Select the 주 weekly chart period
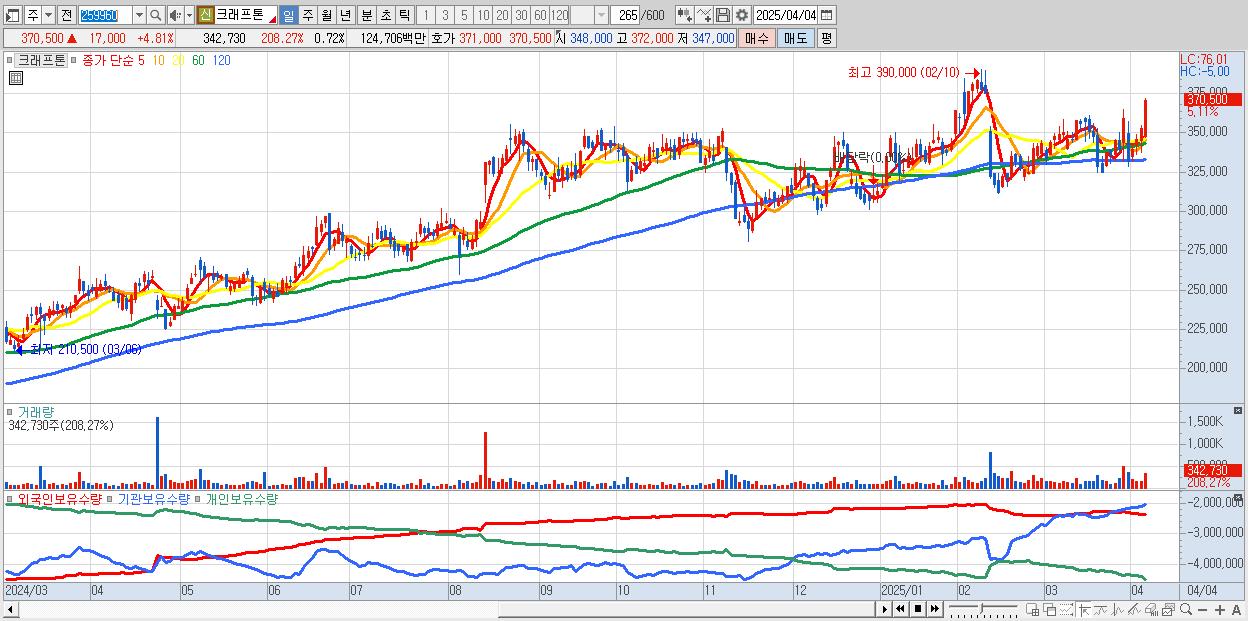This screenshot has height=621, width=1248. [x=307, y=15]
